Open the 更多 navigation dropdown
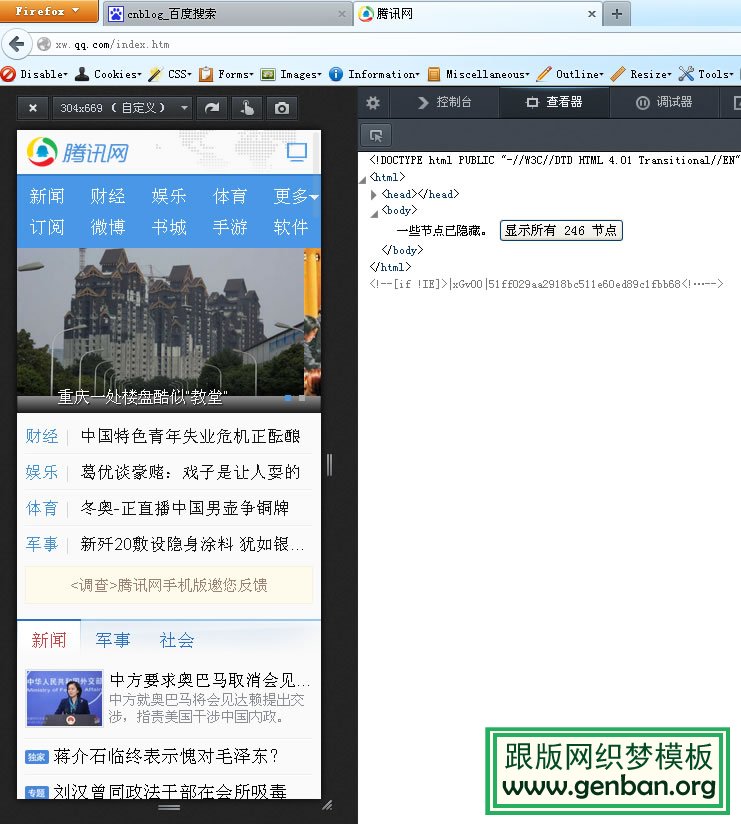The image size is (741, 824). point(296,196)
